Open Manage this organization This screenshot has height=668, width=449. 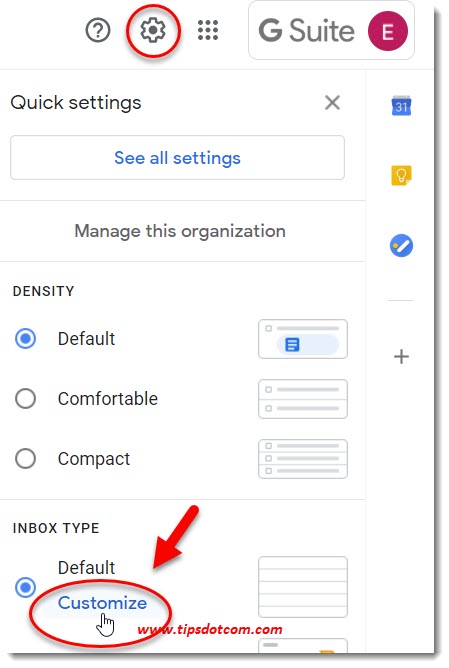tap(180, 231)
